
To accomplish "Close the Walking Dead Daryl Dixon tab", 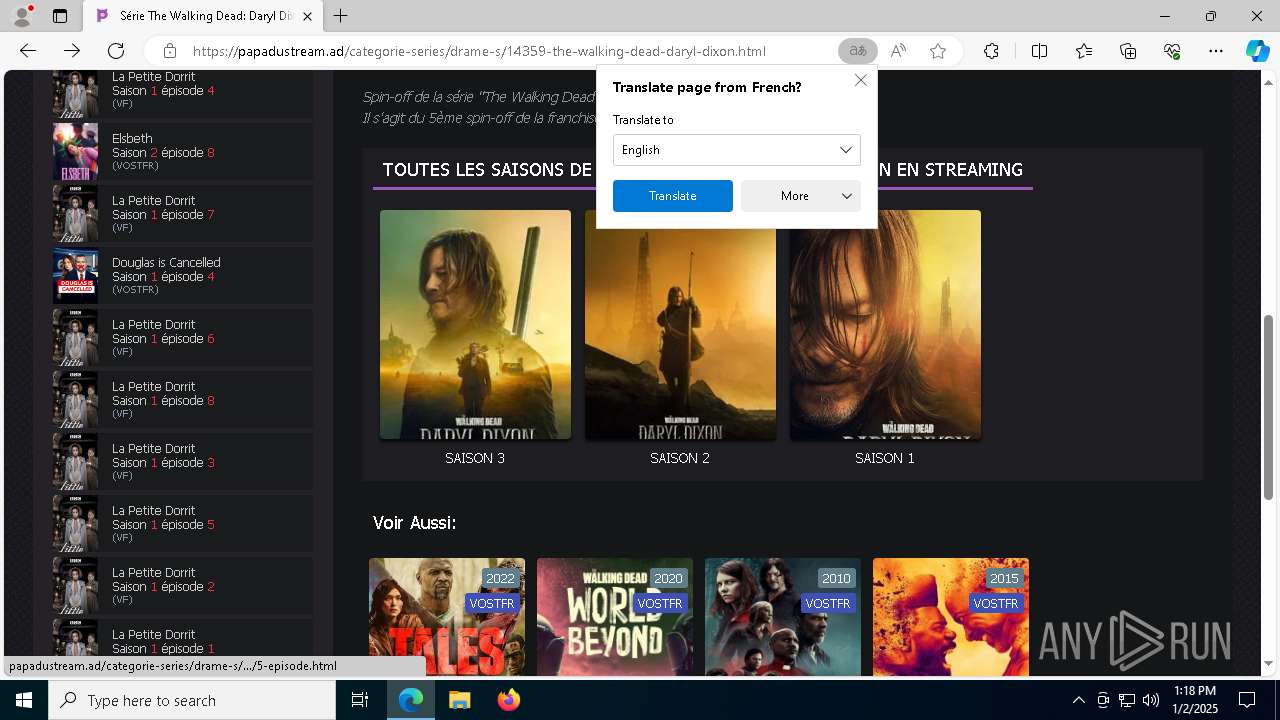I will pyautogui.click(x=309, y=16).
